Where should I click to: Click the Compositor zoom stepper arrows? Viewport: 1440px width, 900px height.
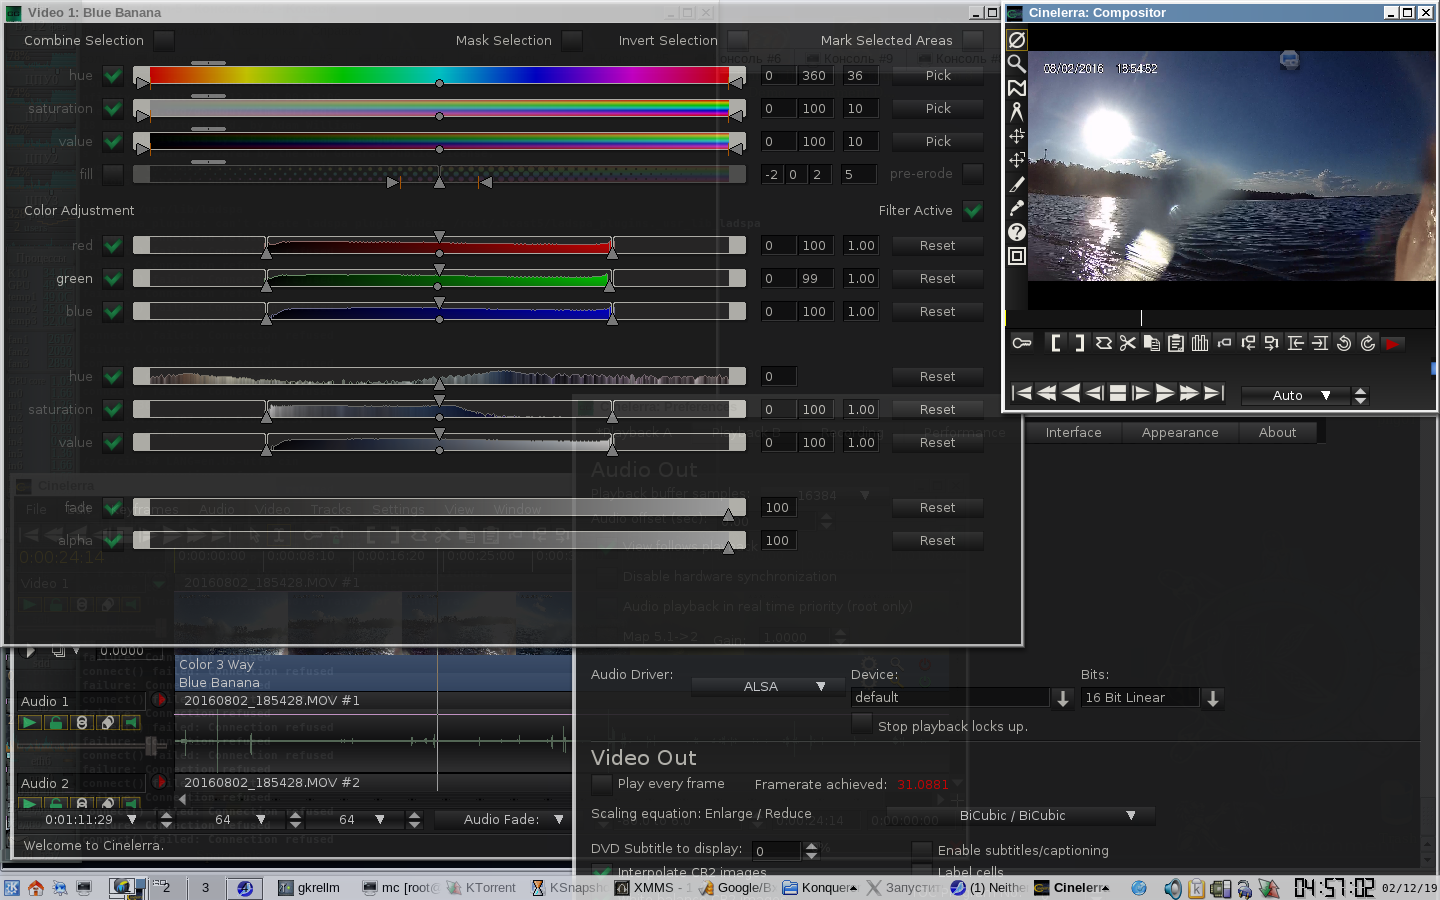[x=1360, y=395]
